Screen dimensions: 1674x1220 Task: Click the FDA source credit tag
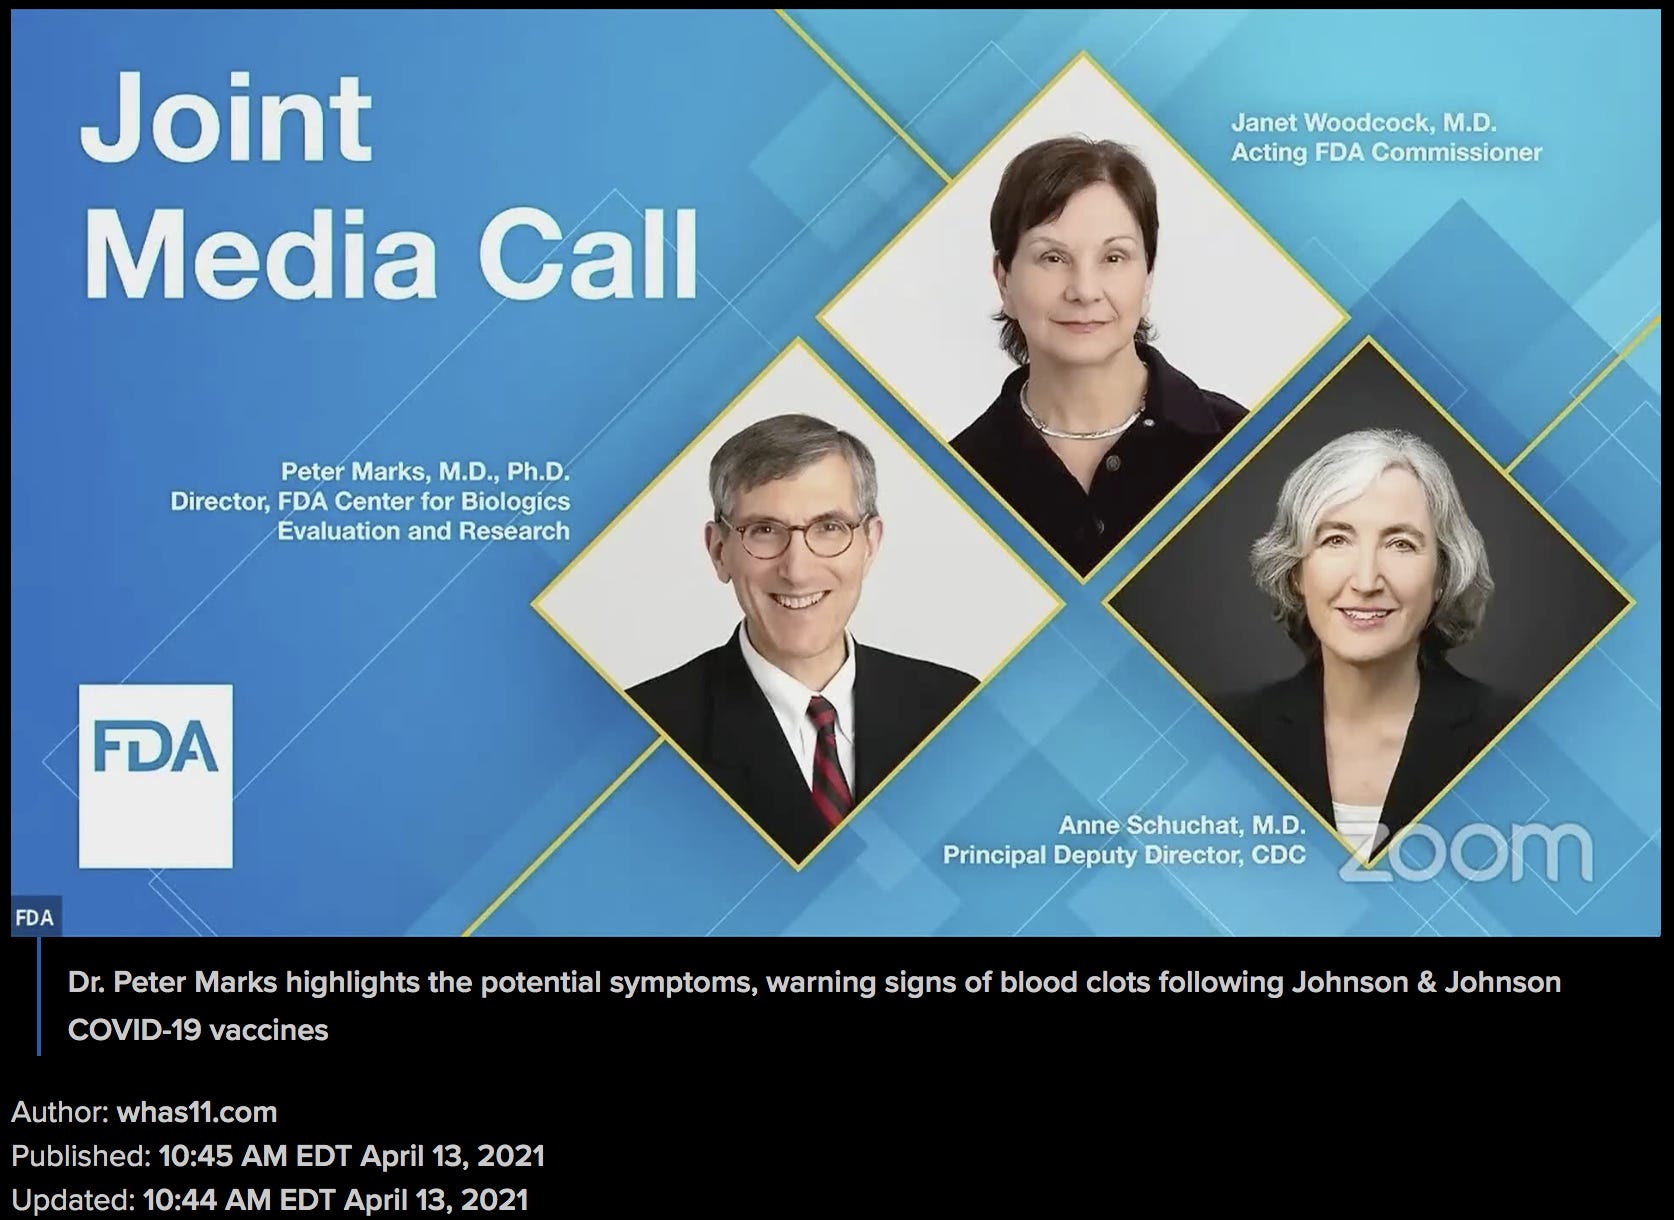(35, 917)
